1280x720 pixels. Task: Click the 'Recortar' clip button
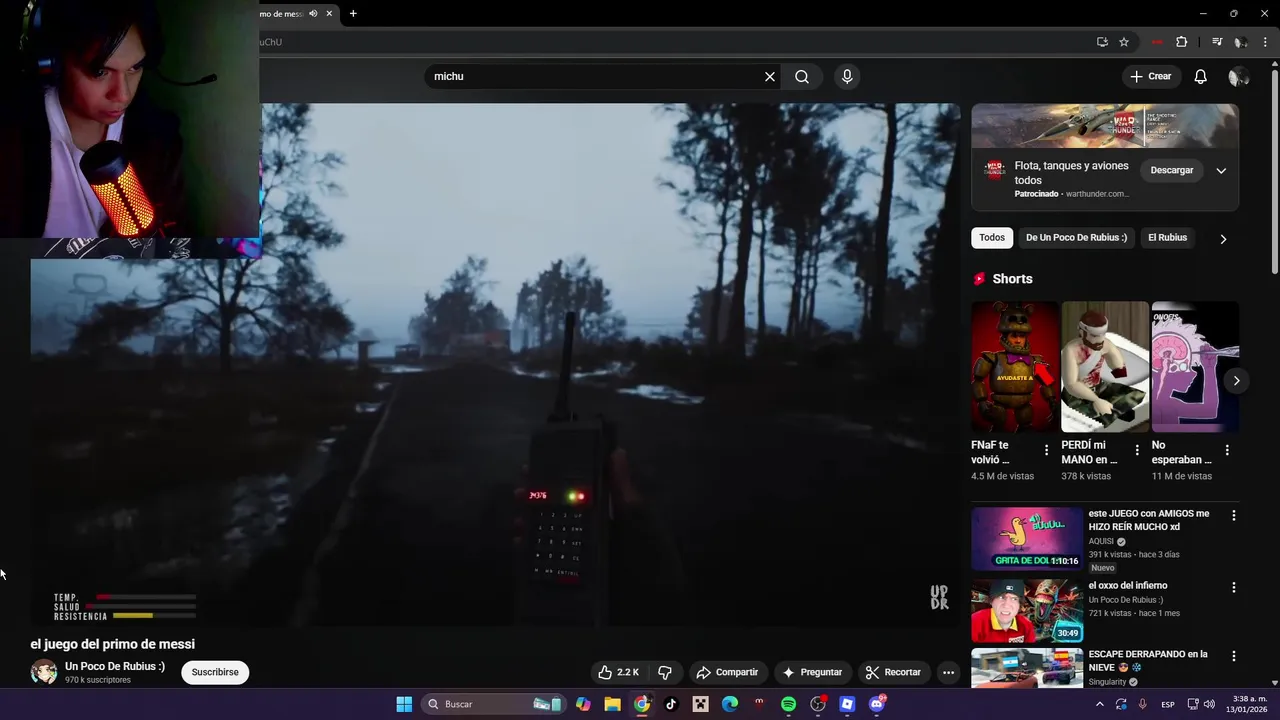pyautogui.click(x=893, y=672)
